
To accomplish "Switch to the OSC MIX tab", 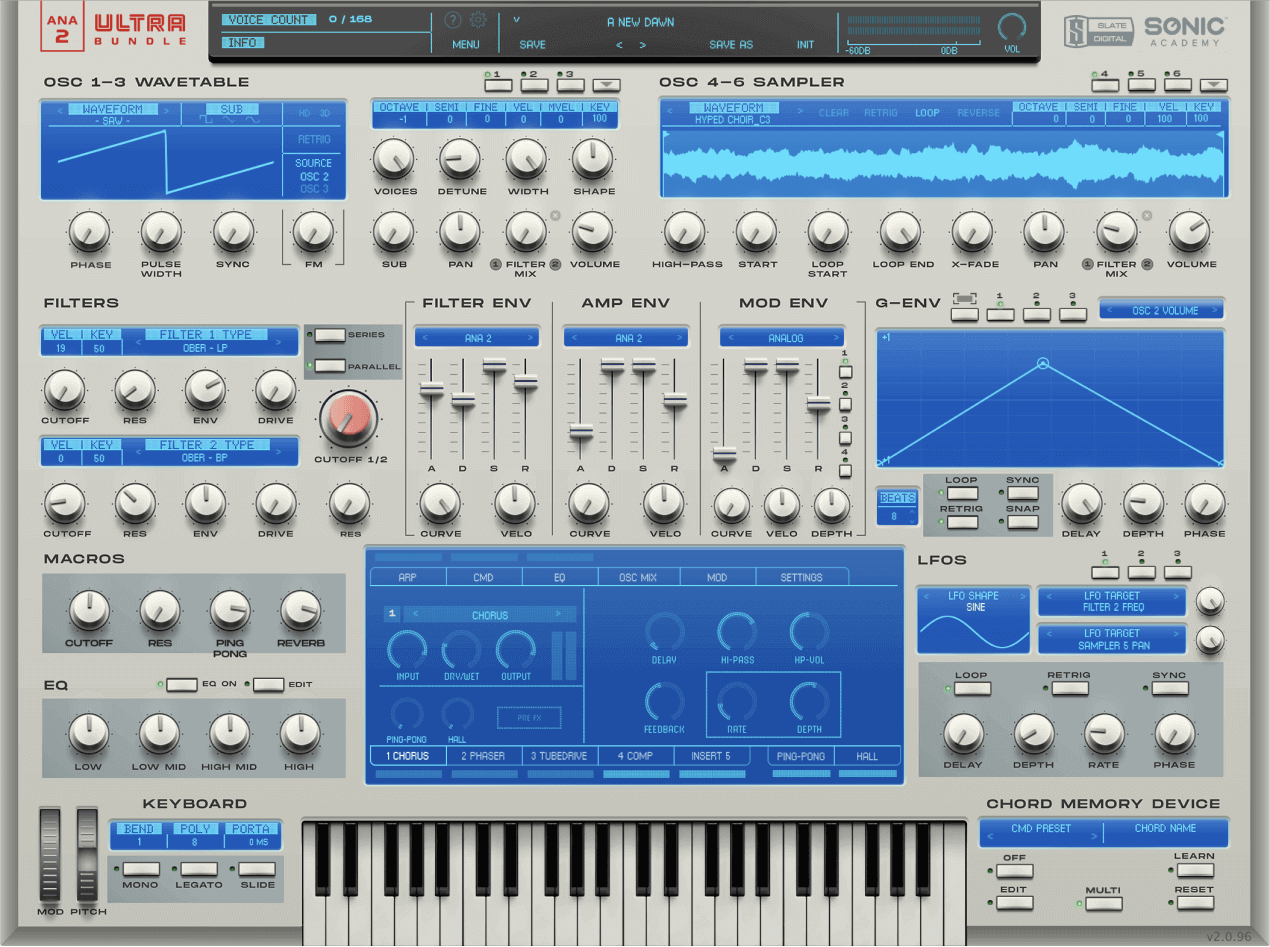I will (638, 577).
